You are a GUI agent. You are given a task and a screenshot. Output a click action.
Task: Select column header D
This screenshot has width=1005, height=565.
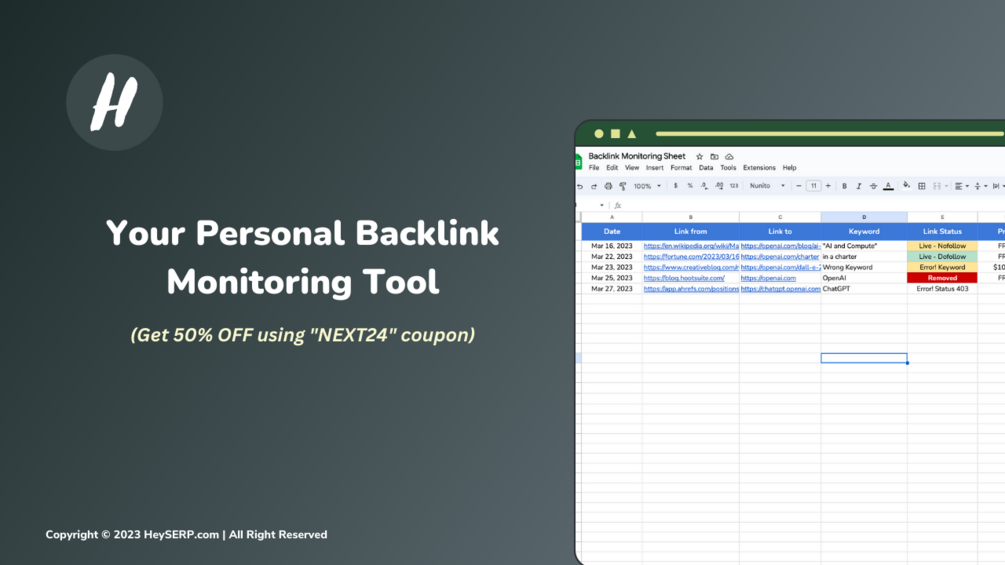click(x=863, y=217)
